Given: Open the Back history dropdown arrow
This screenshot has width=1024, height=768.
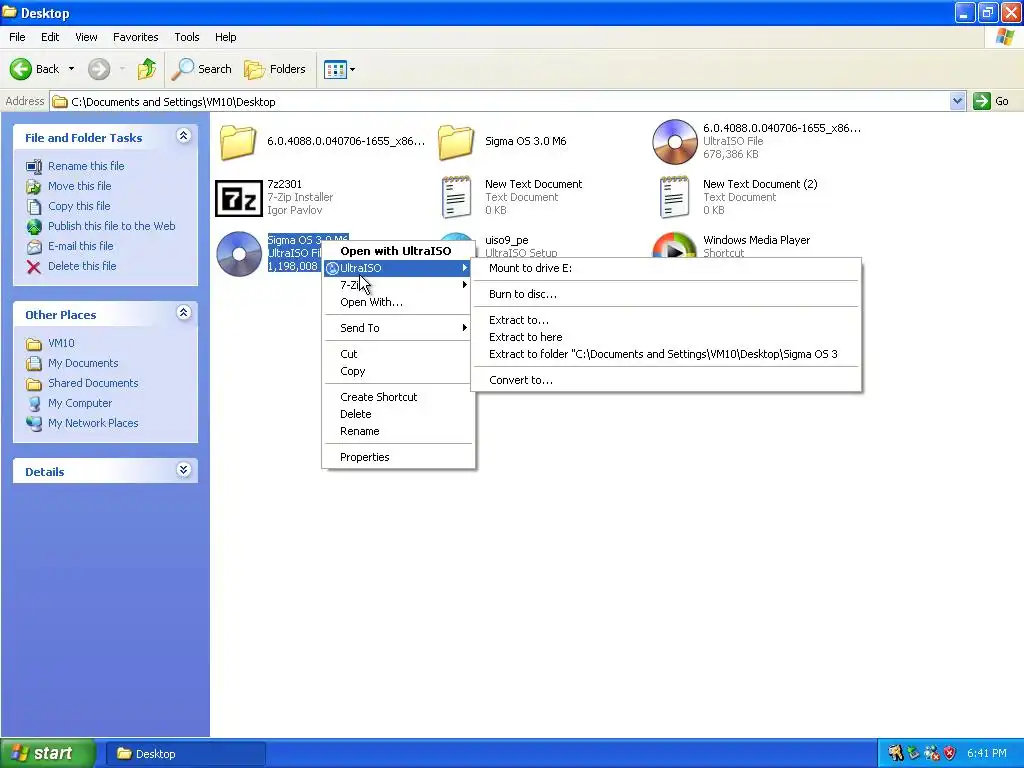Looking at the screenshot, I should (71, 69).
